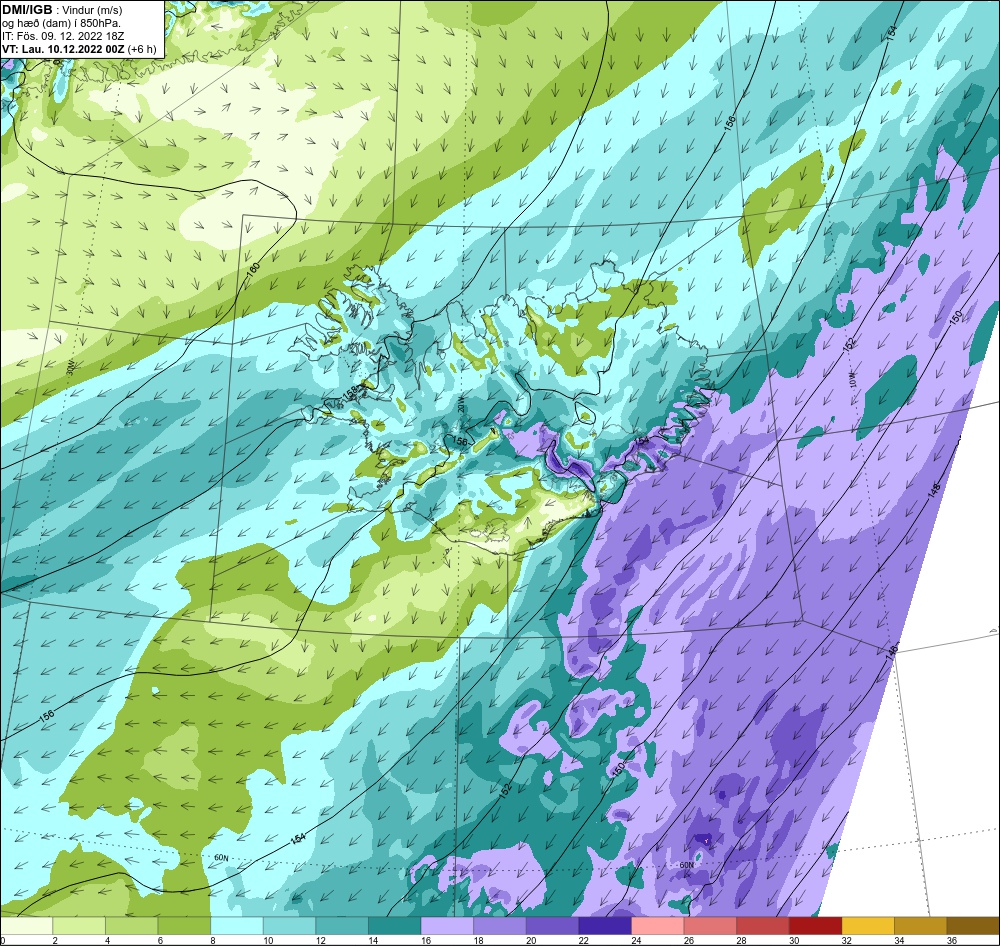Click the '30W' longitude label
Viewport: 1000px width, 946px height.
(71, 366)
